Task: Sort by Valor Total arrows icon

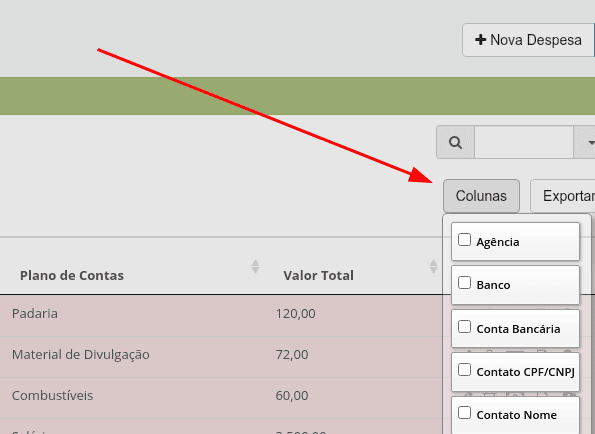Action: coord(433,267)
